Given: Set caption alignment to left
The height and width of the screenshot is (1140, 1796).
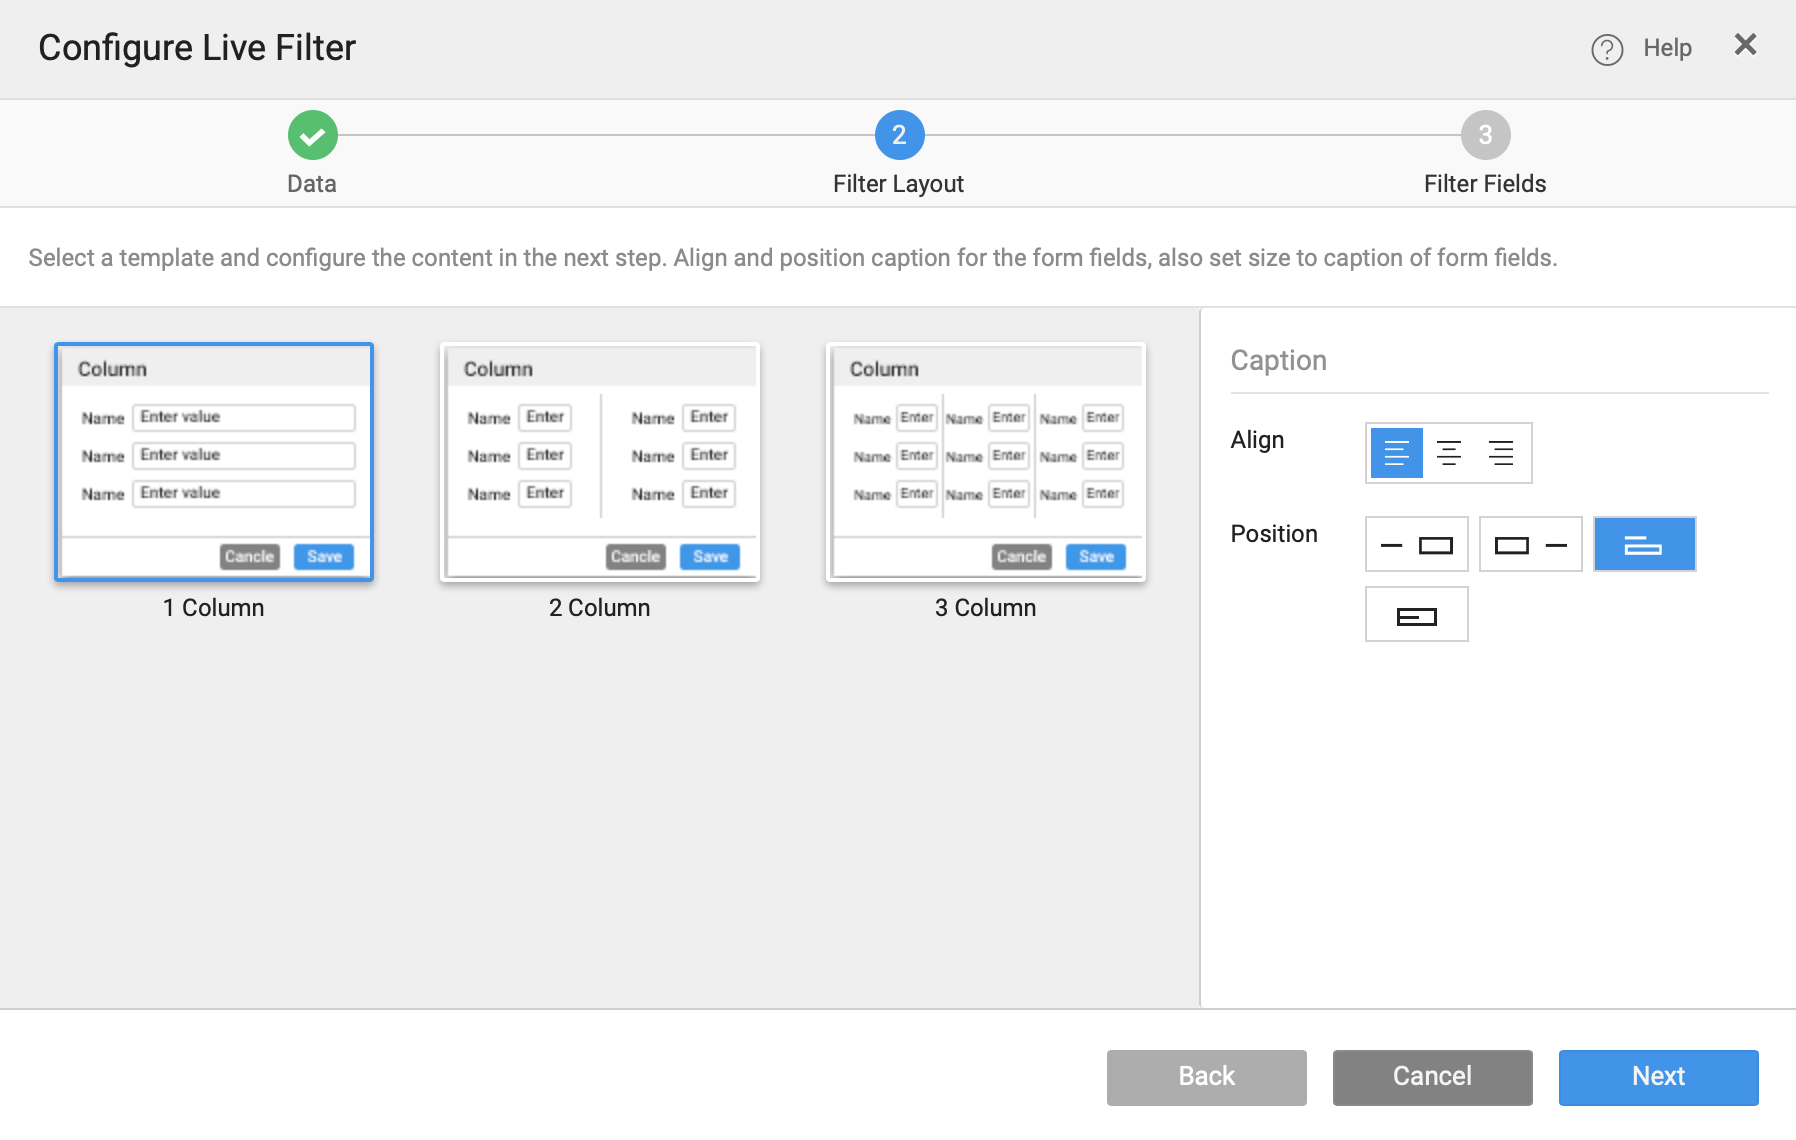Looking at the screenshot, I should 1396,453.
